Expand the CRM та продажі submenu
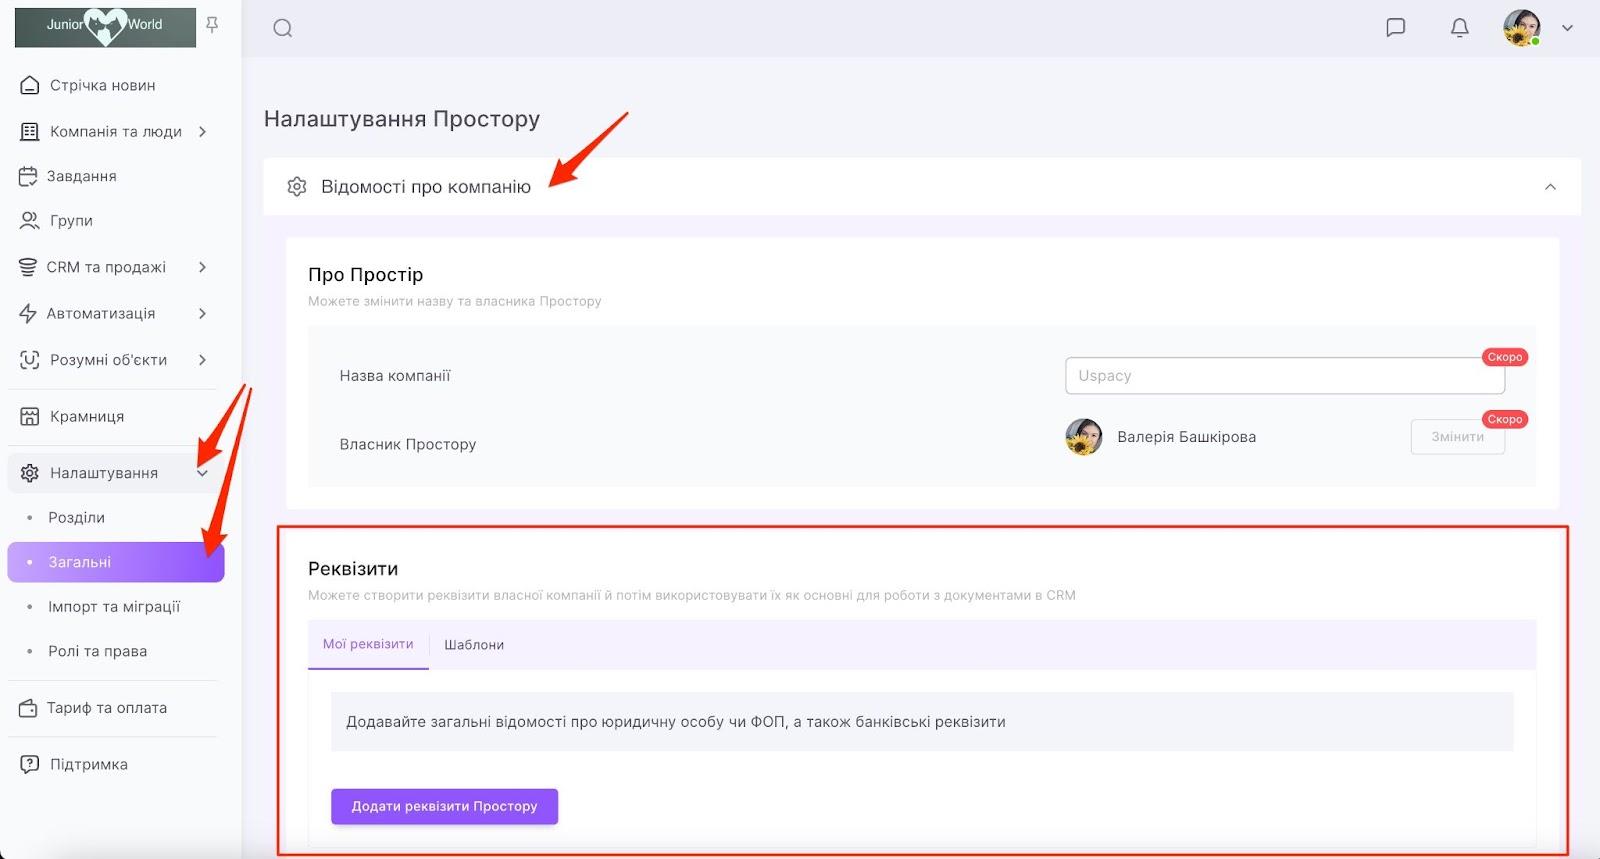The image size is (1600, 859). point(202,267)
